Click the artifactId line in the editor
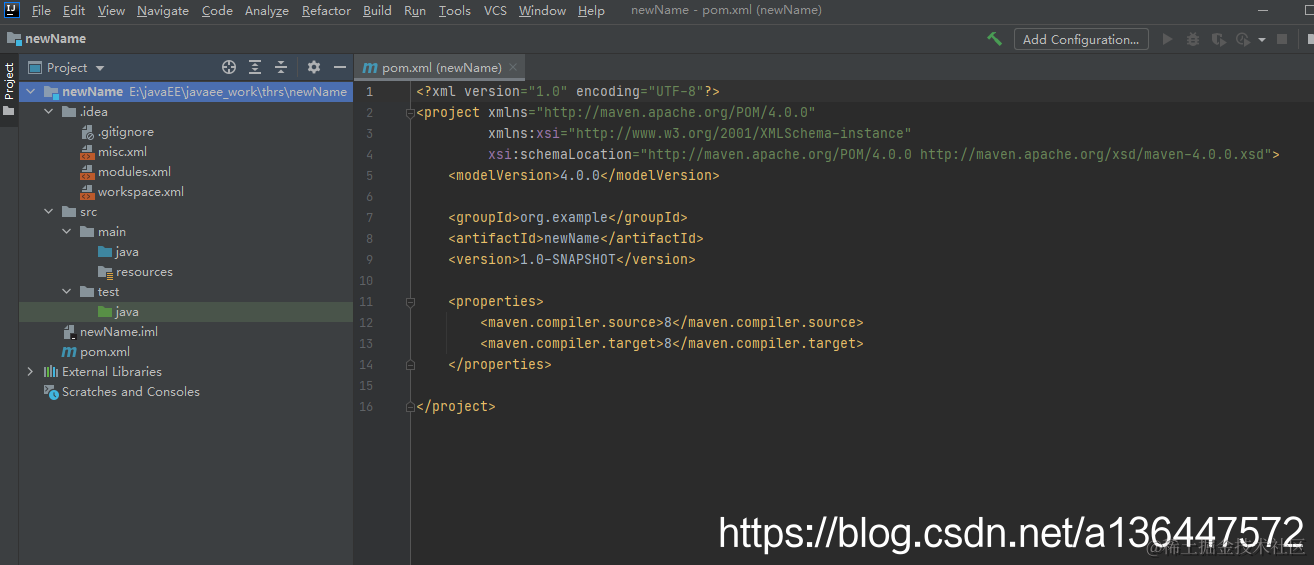1314x565 pixels. [576, 238]
